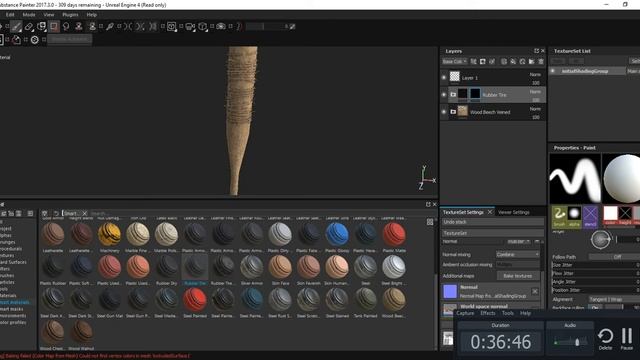Undock the Layers panel

point(536,51)
